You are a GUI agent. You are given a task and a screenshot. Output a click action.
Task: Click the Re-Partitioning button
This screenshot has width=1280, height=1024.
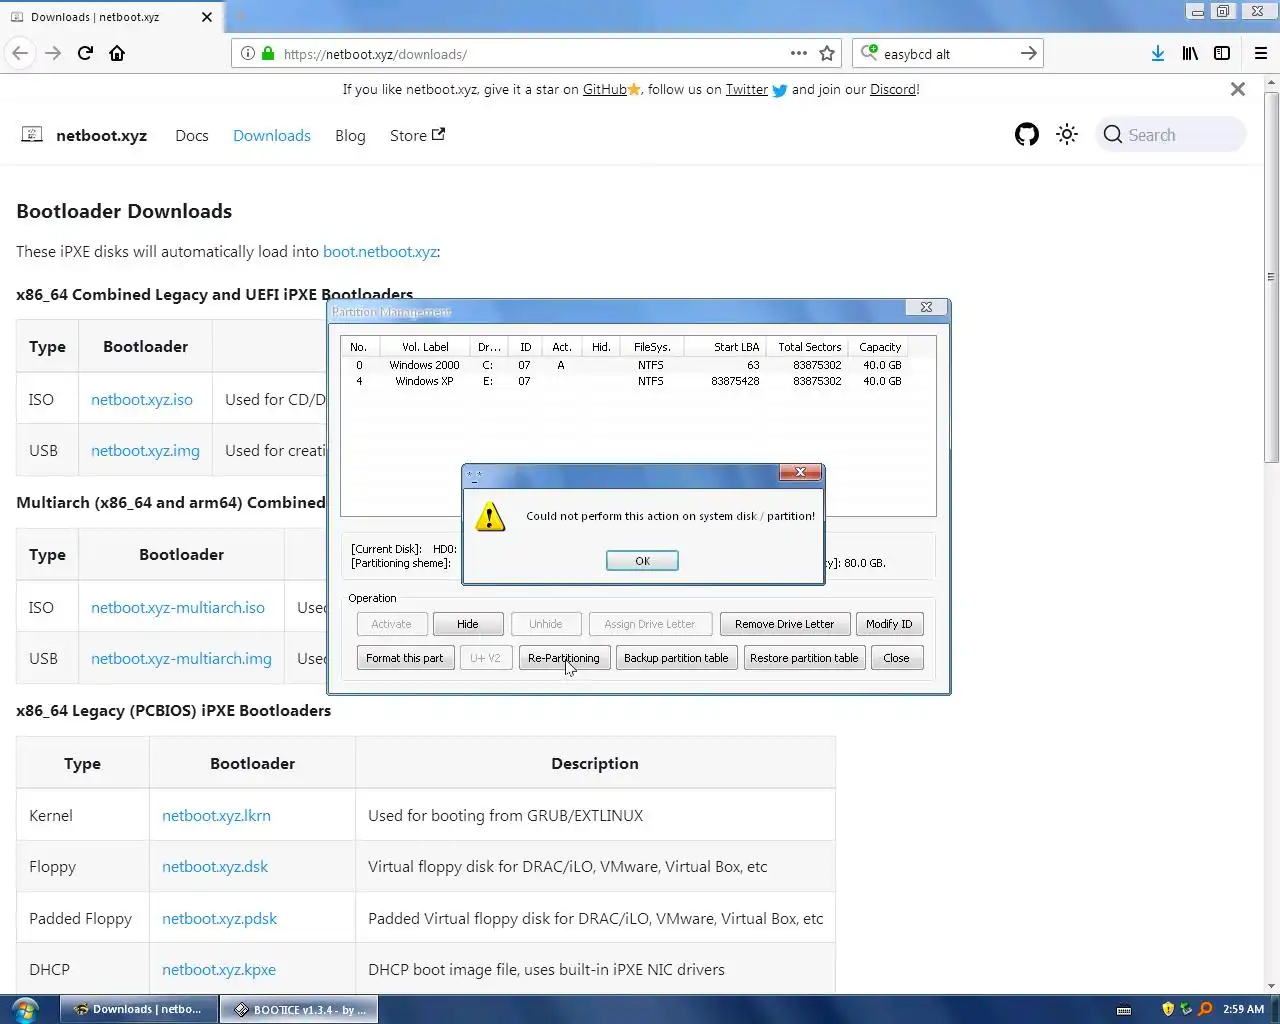tap(564, 658)
